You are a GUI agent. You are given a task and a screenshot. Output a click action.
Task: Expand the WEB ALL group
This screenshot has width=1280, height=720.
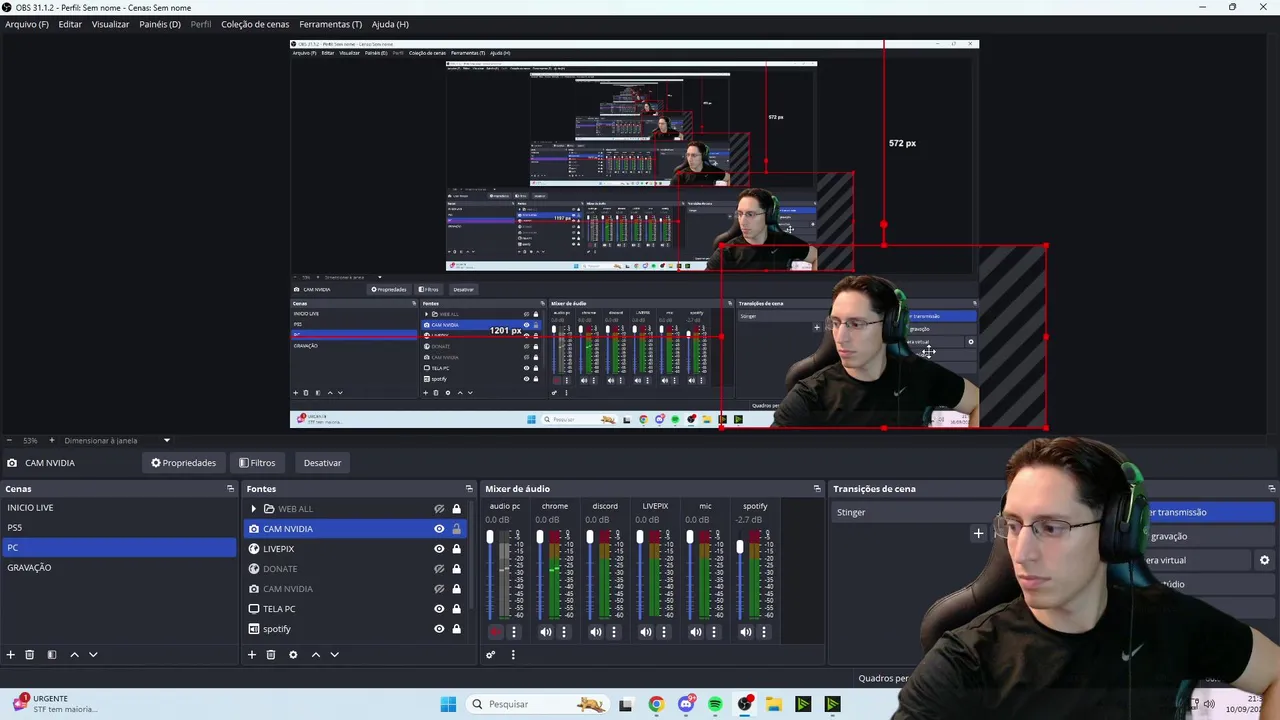point(253,509)
